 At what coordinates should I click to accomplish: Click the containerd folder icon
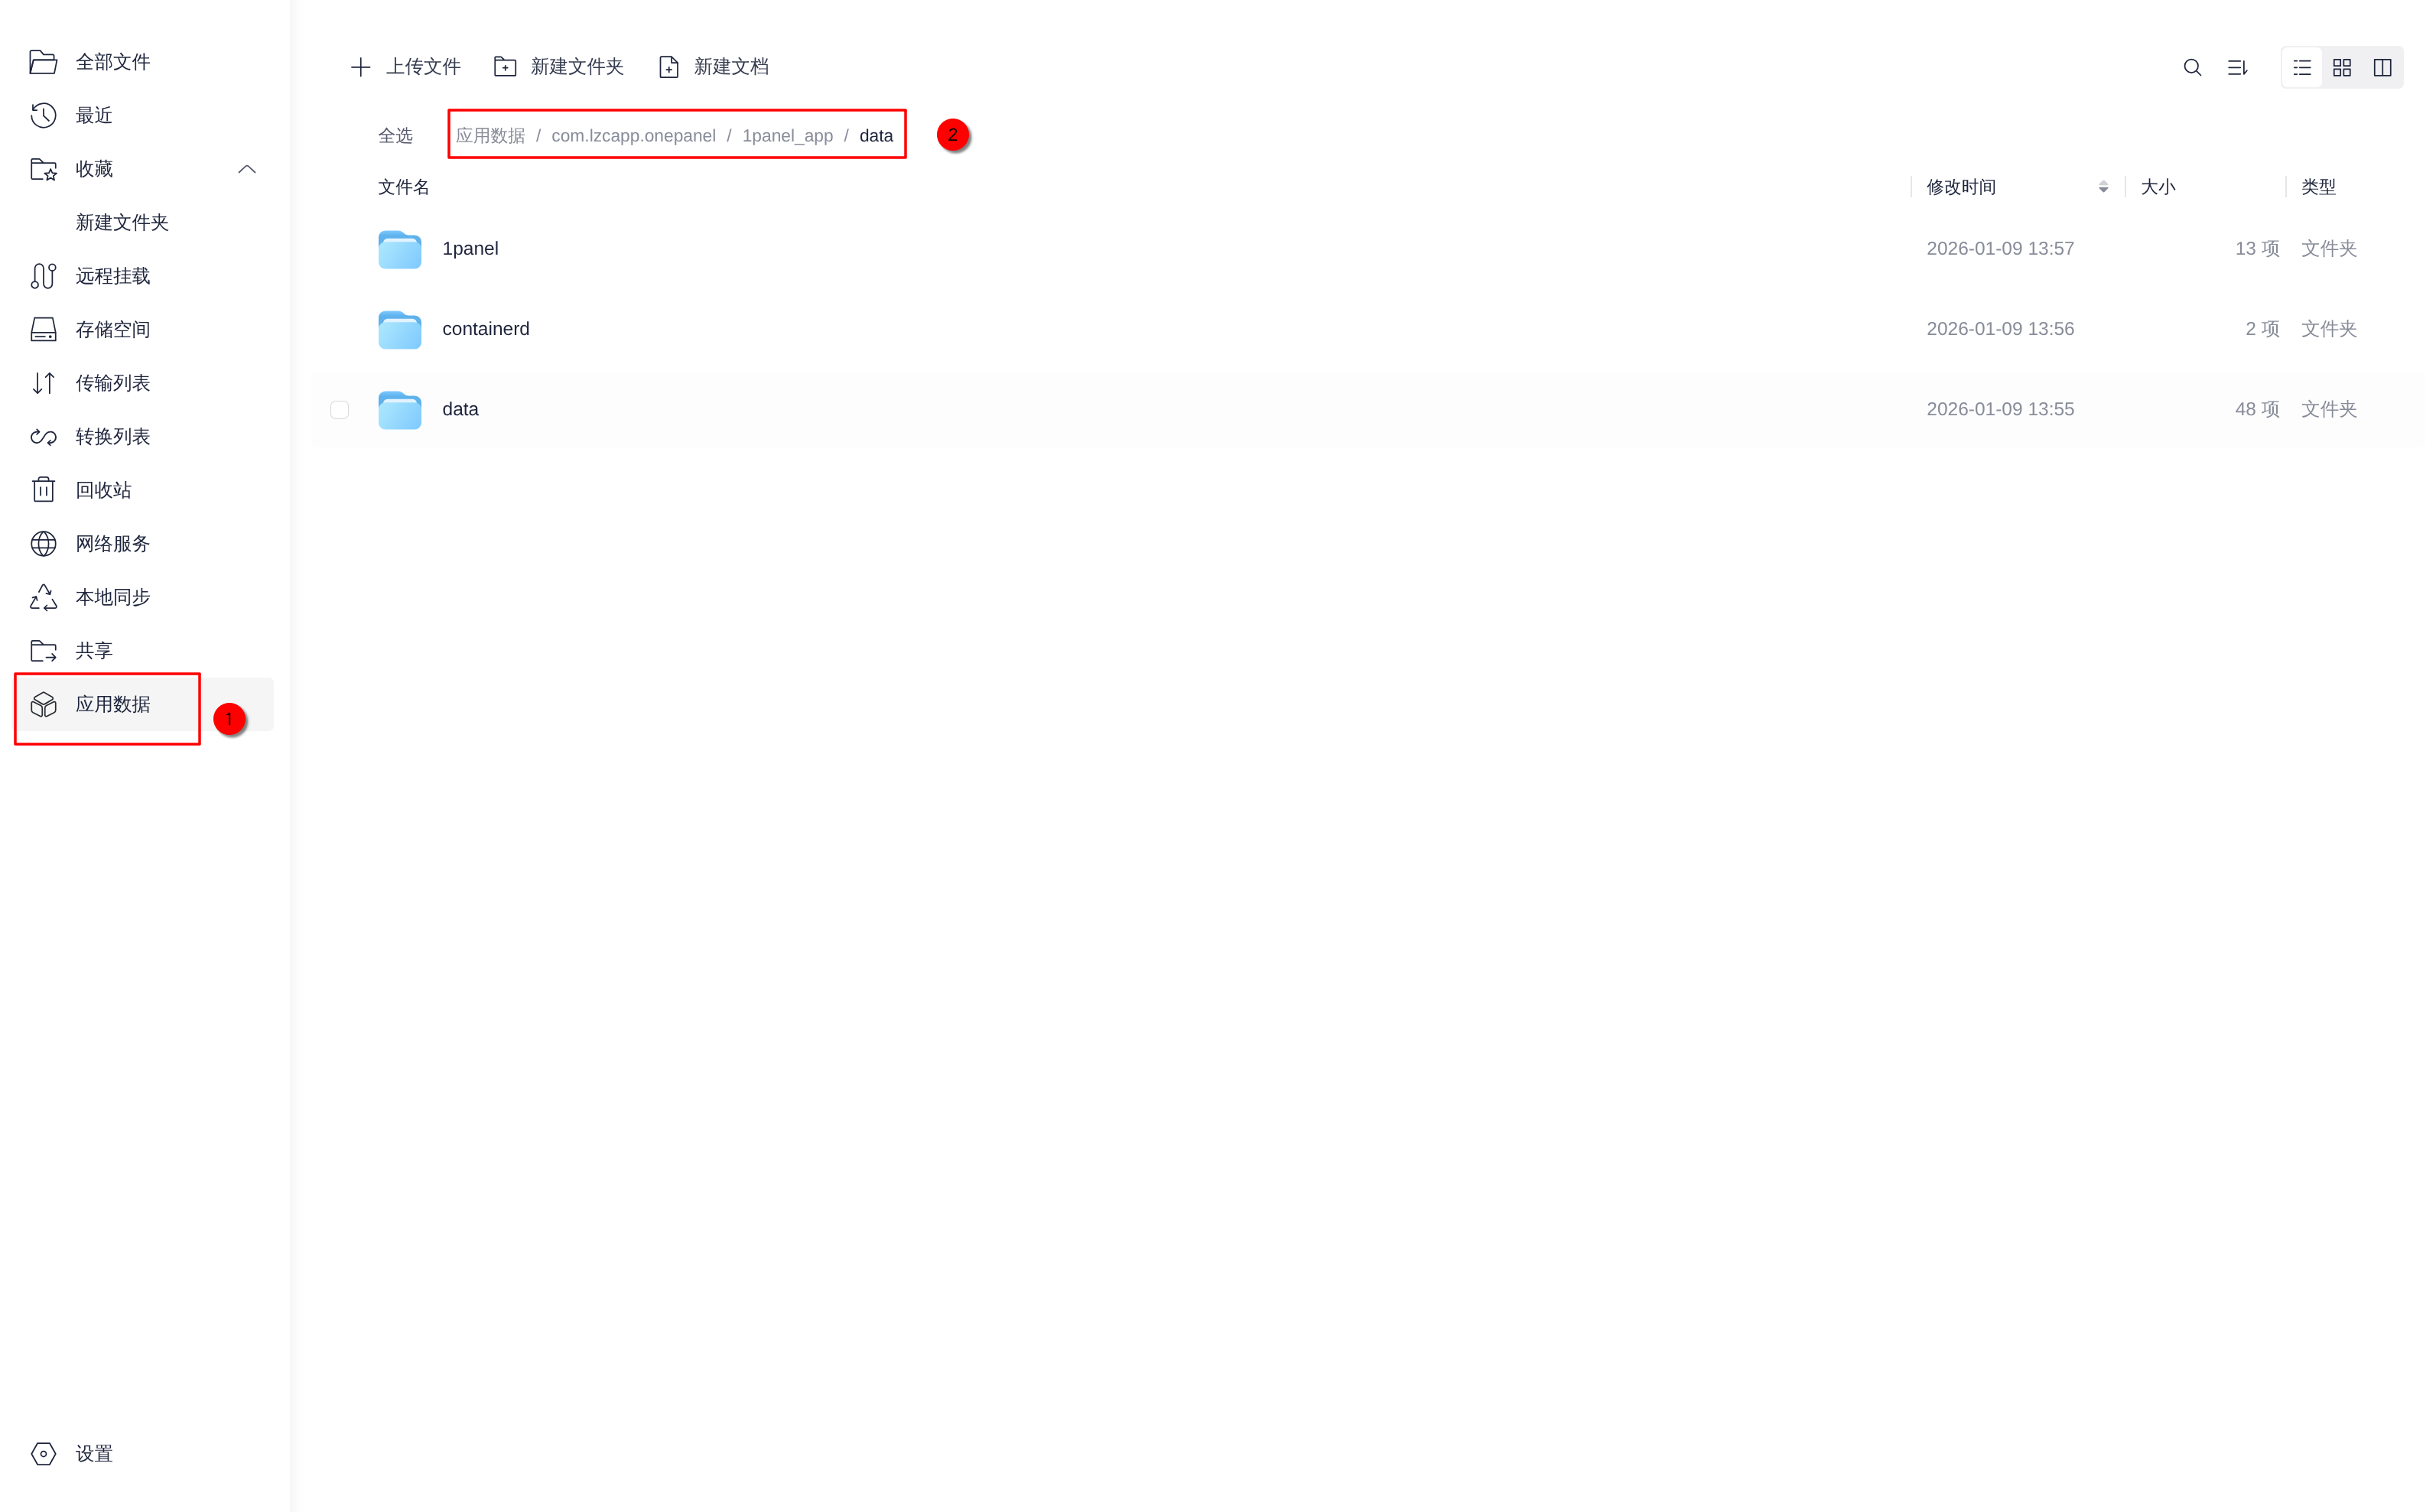click(400, 329)
